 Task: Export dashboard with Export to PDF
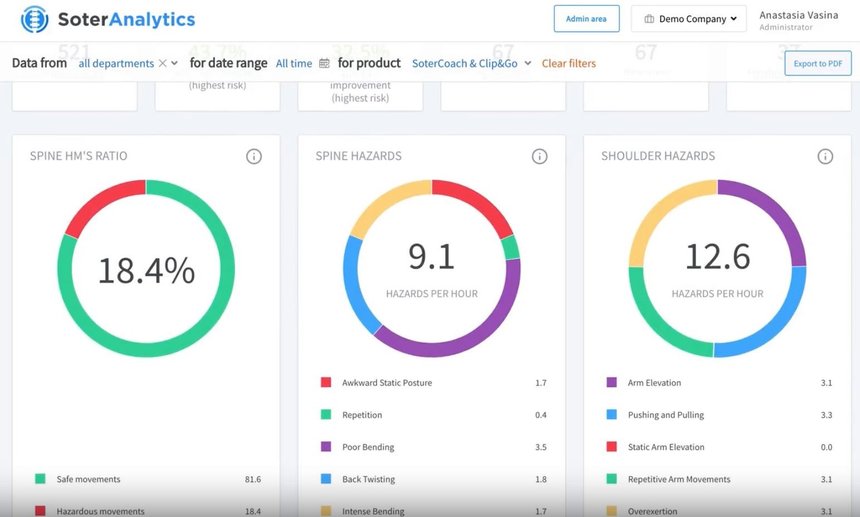click(x=818, y=63)
